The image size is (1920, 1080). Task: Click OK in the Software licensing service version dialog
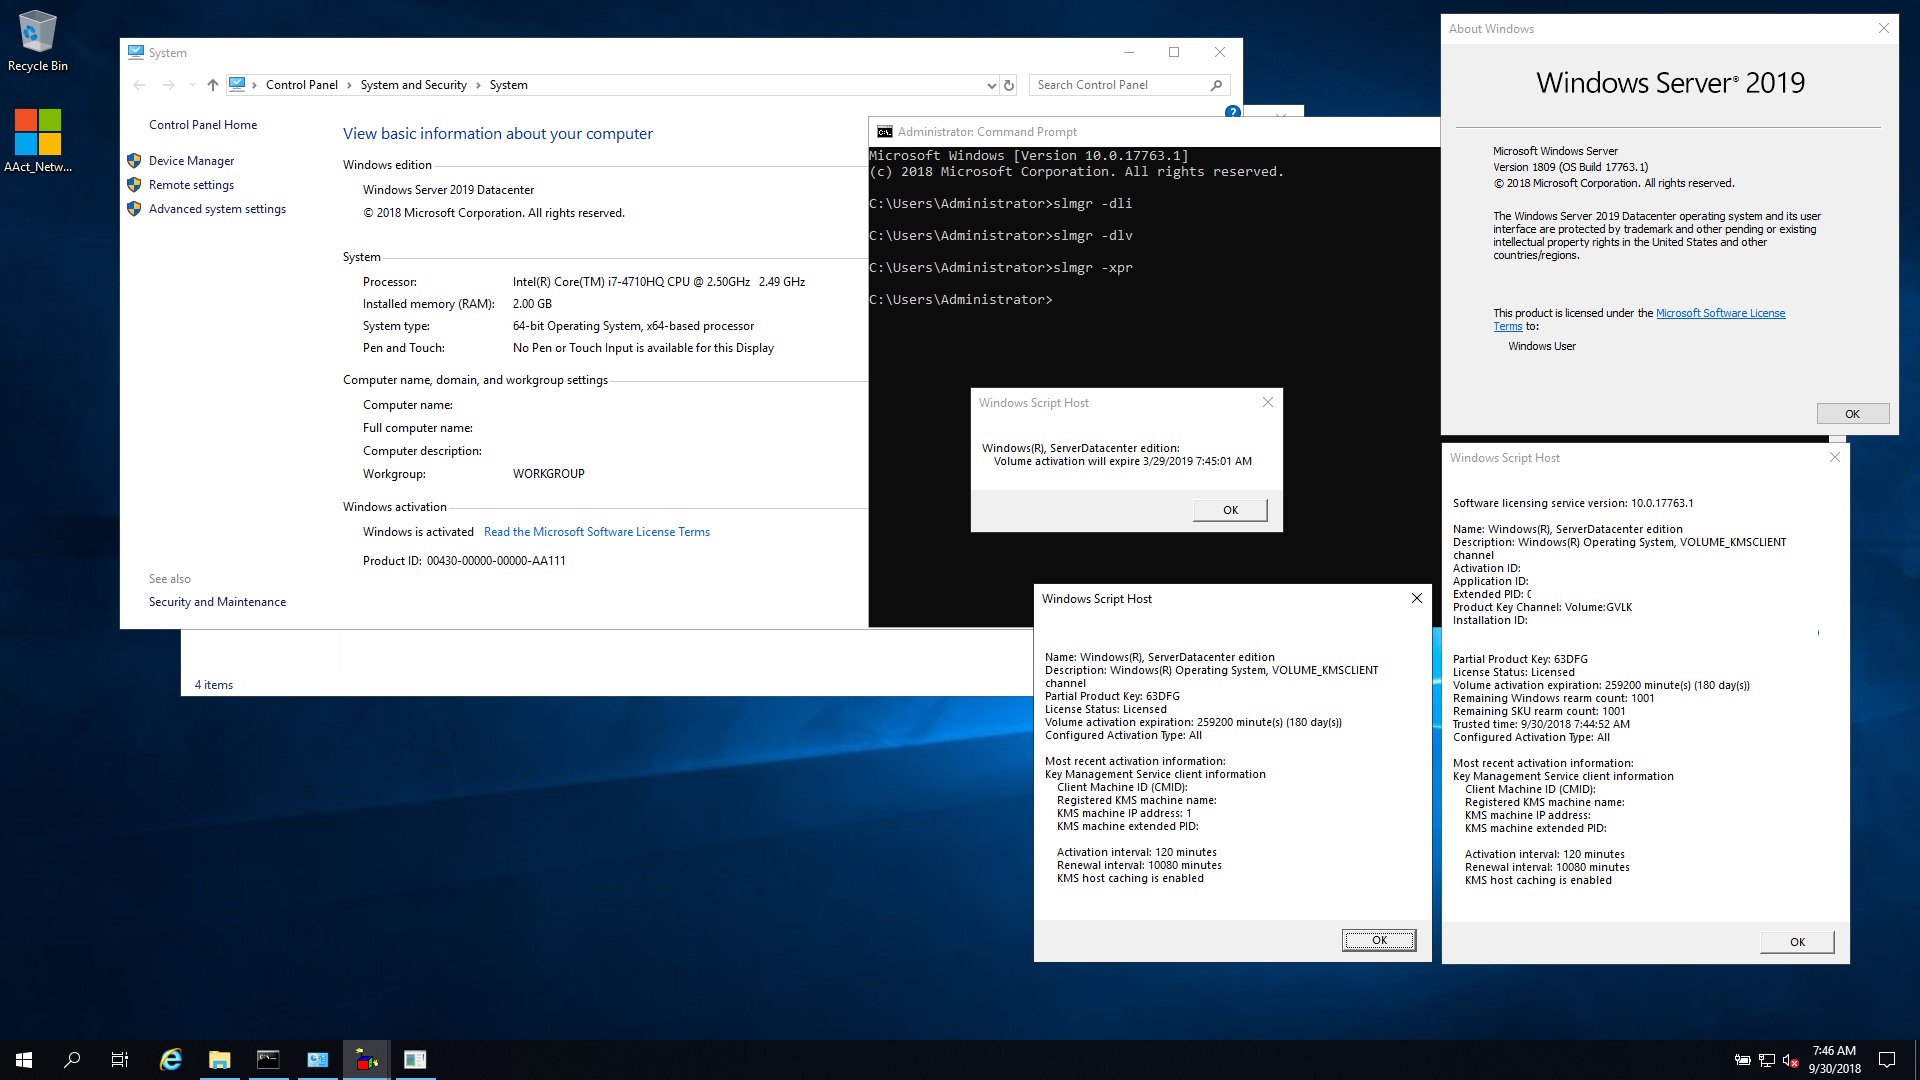click(x=1797, y=942)
